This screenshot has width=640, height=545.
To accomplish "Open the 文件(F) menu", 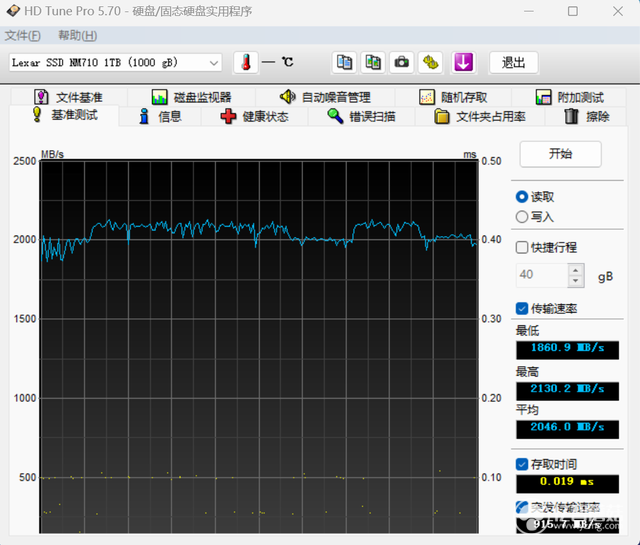I will click(x=22, y=36).
